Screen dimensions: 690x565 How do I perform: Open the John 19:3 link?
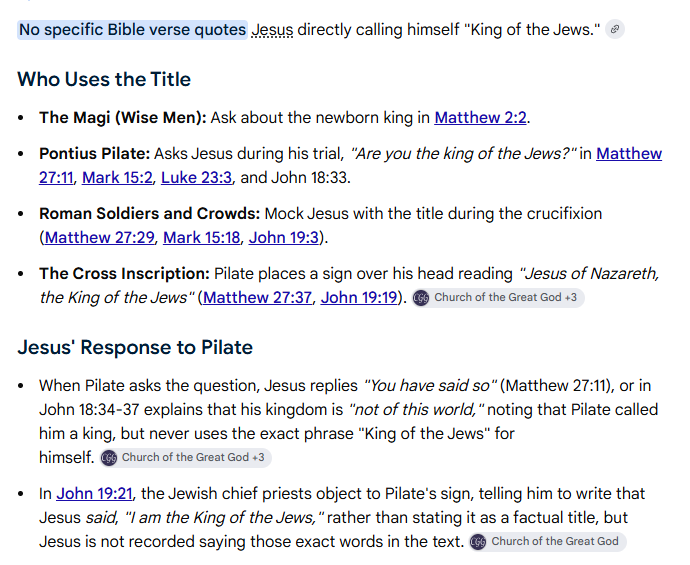283,237
